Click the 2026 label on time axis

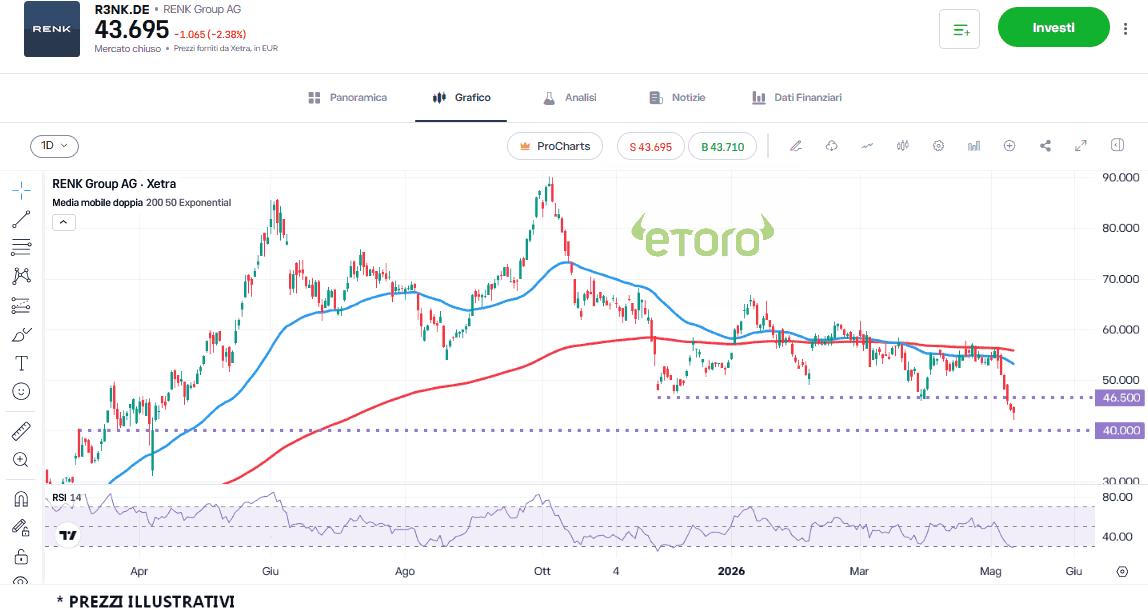point(731,571)
